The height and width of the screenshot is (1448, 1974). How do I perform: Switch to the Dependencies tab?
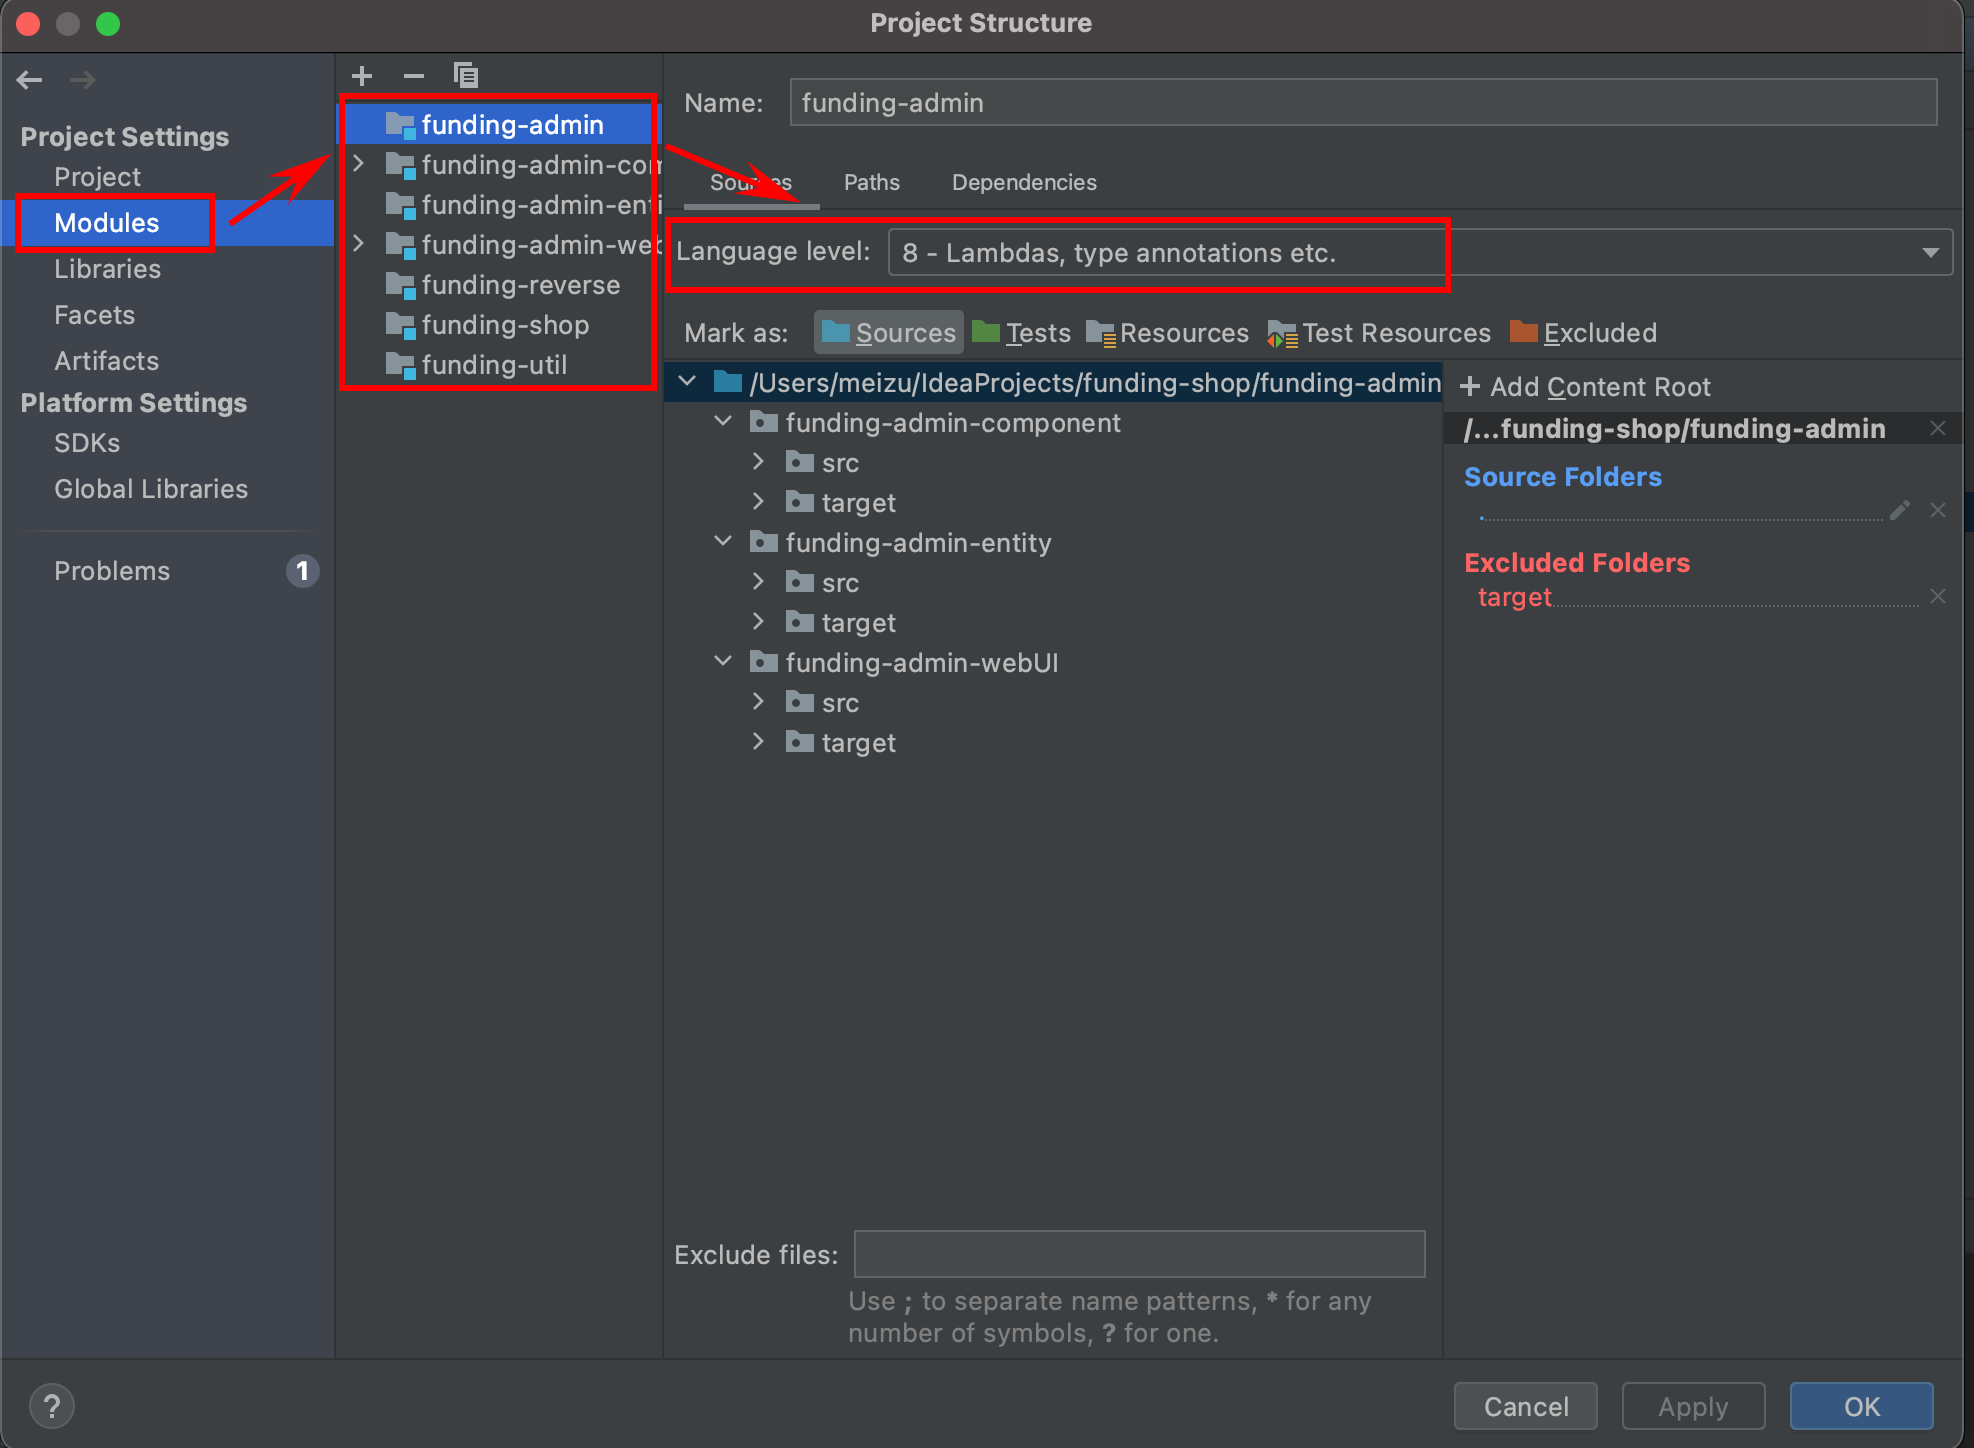tap(1024, 182)
